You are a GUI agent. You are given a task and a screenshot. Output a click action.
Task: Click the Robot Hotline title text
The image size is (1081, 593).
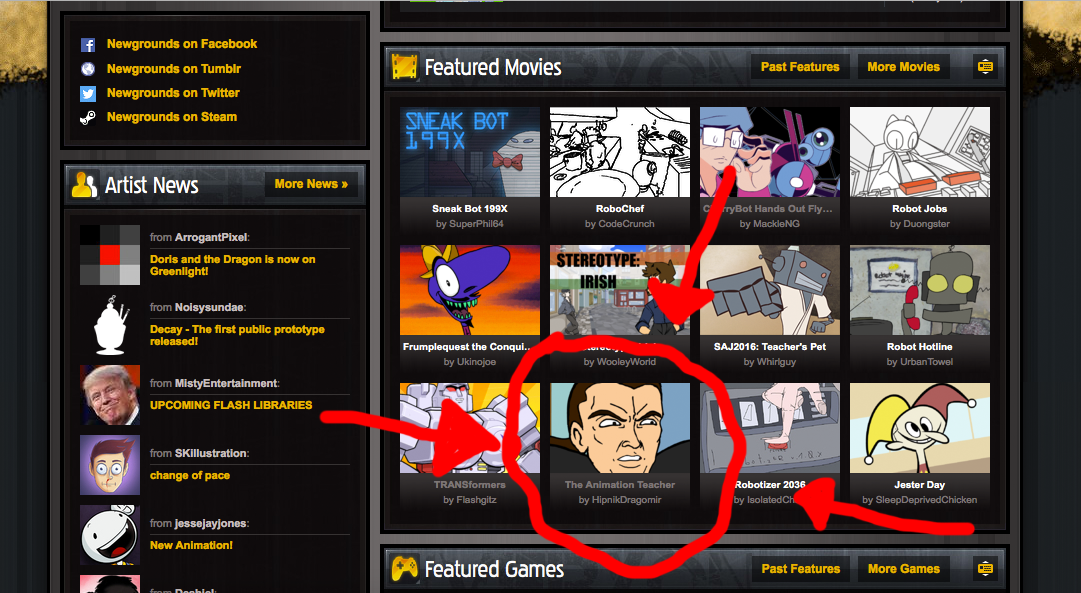tap(920, 347)
